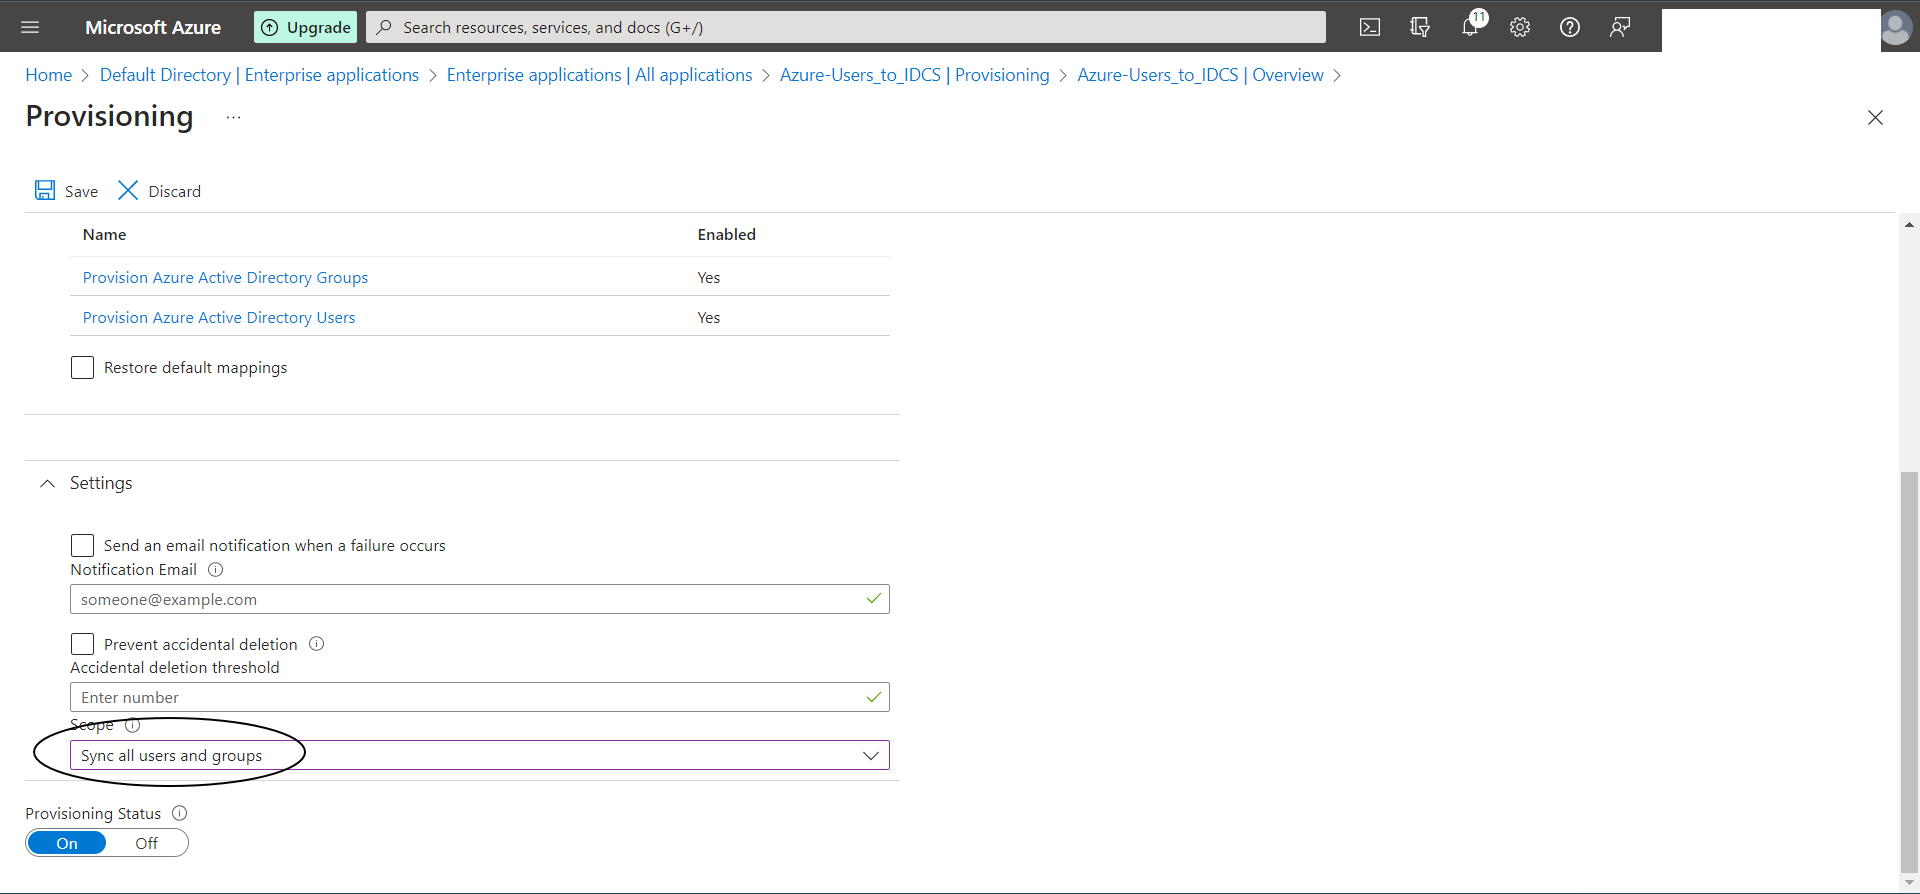Open portal settings gear
1920x894 pixels.
pos(1520,27)
